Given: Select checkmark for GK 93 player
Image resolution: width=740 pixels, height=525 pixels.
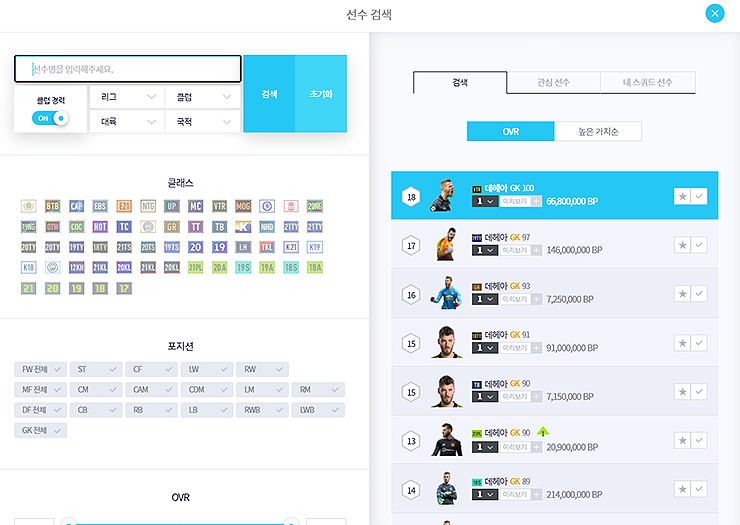Looking at the screenshot, I should 699,294.
